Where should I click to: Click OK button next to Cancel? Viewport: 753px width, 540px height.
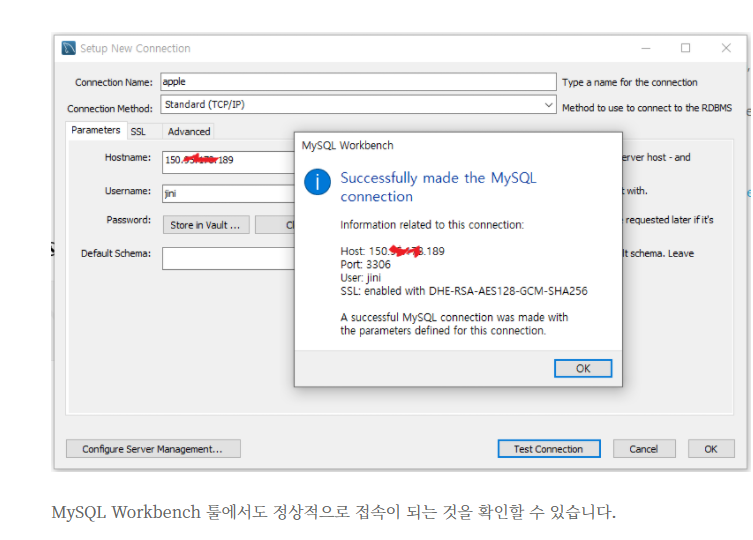(x=711, y=449)
